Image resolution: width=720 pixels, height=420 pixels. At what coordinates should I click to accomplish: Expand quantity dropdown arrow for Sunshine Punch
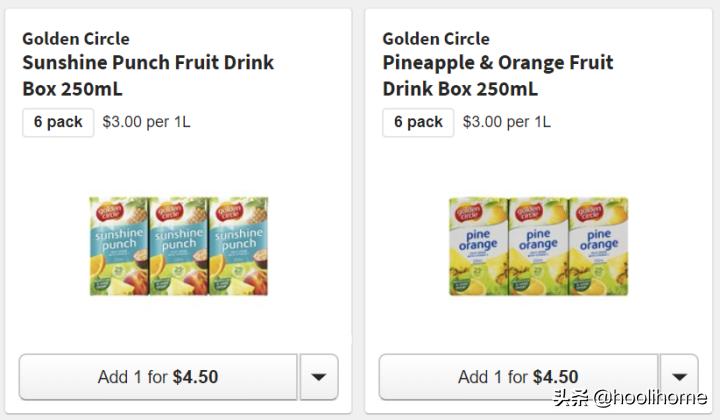(319, 377)
